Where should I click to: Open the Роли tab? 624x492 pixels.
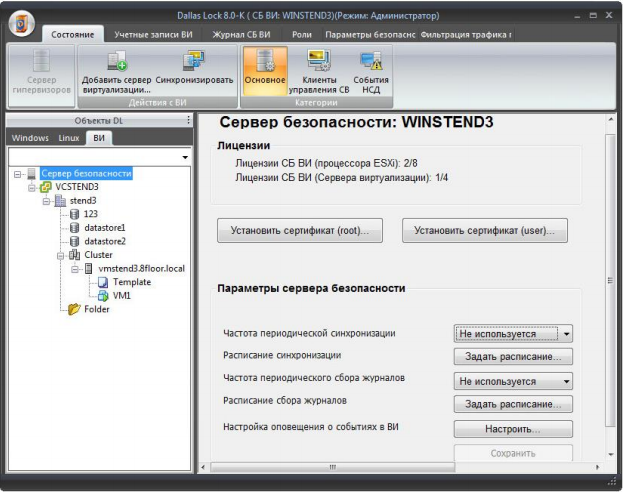coord(302,35)
